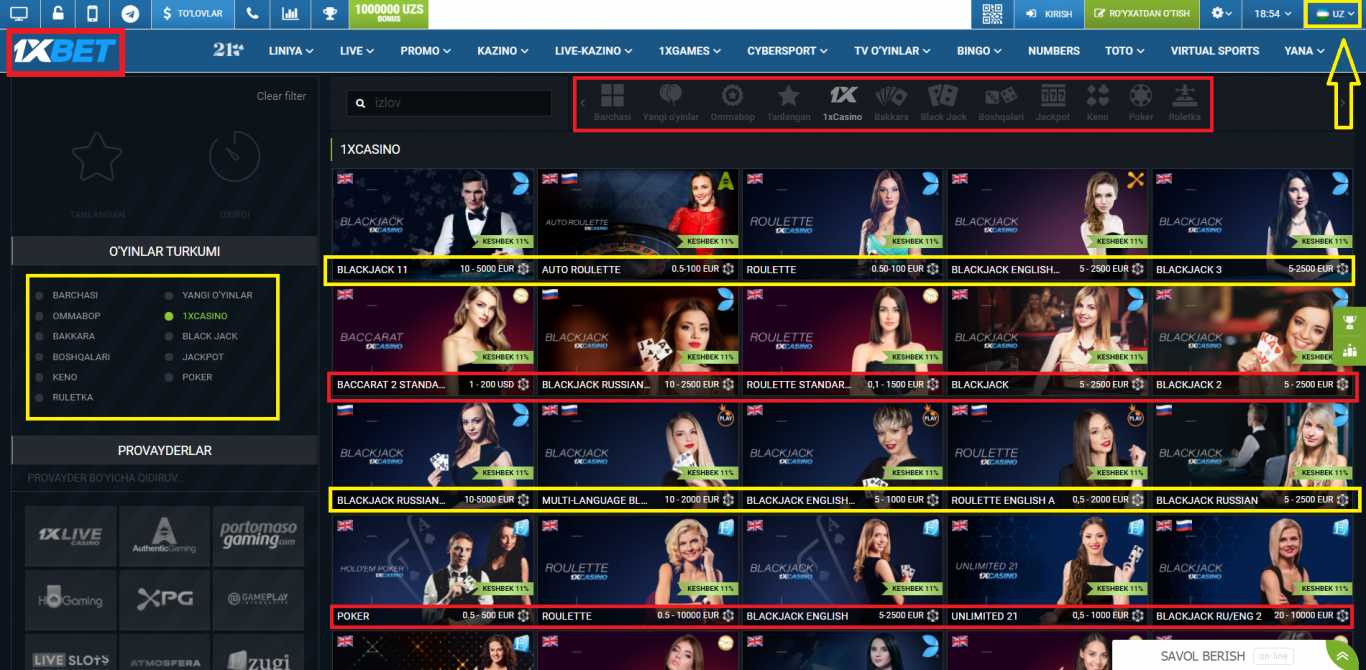Screen dimensions: 1366x670
Task: Select YANGI O'YINLAR in the O'yinlar turkumi list
Action: 217,296
